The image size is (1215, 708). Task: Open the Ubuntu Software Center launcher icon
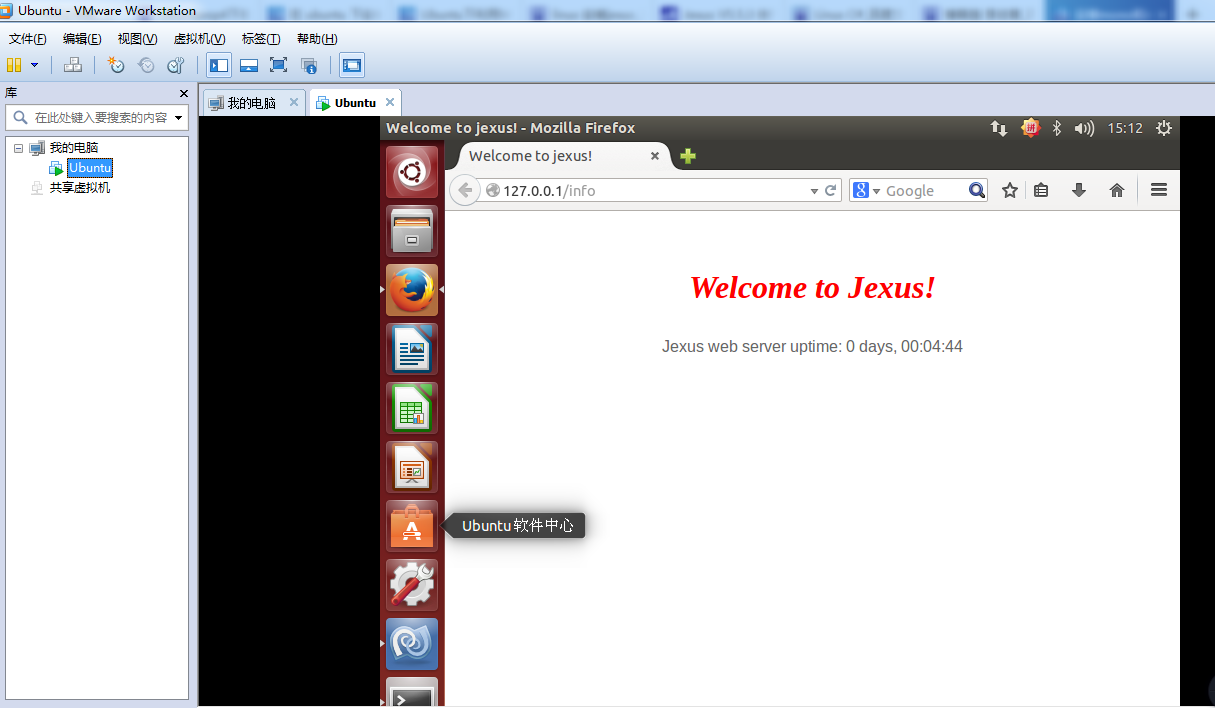412,526
